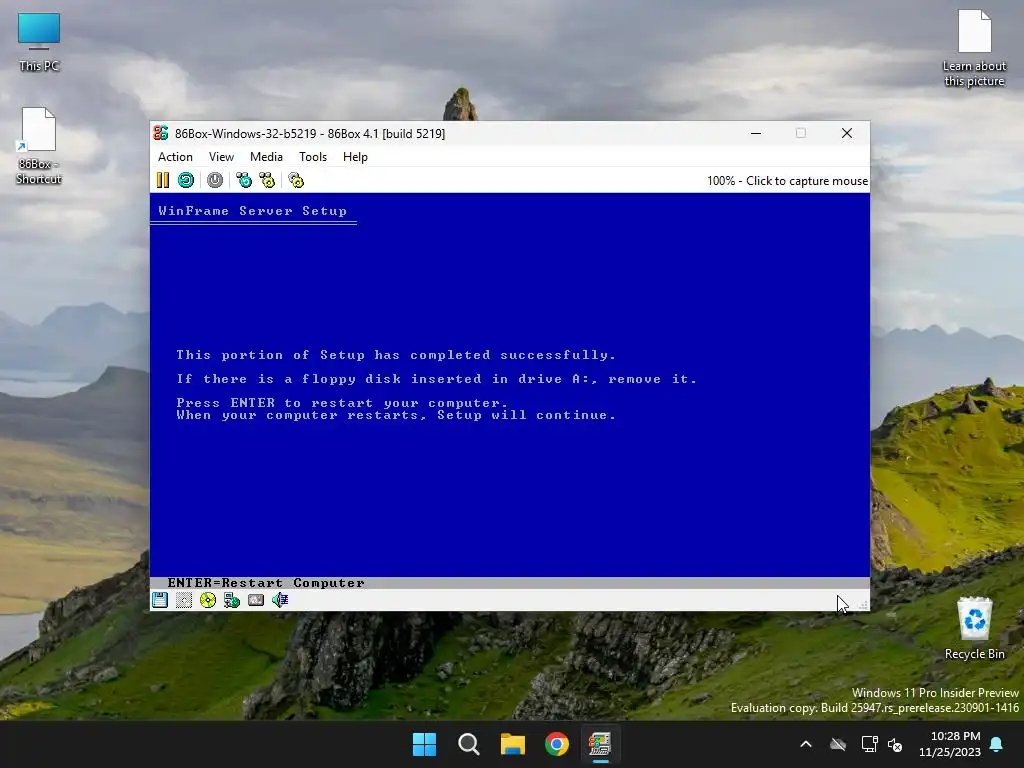
Task: Click emulated screen to capture mouse
Action: (x=509, y=391)
